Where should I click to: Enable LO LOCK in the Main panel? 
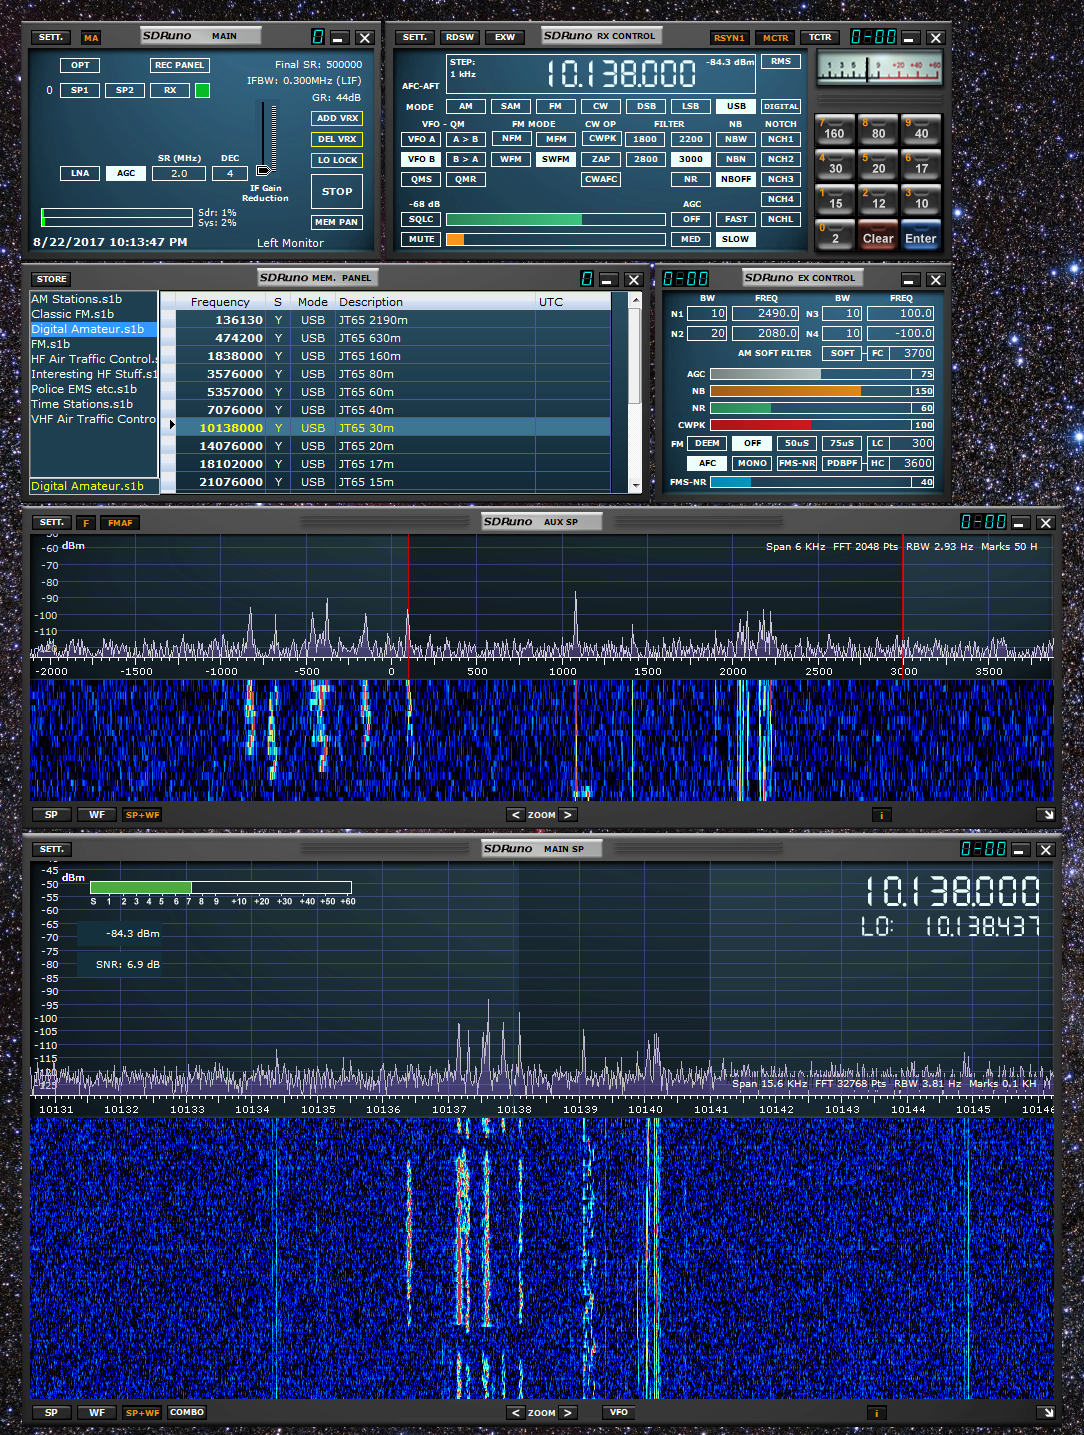(x=337, y=160)
